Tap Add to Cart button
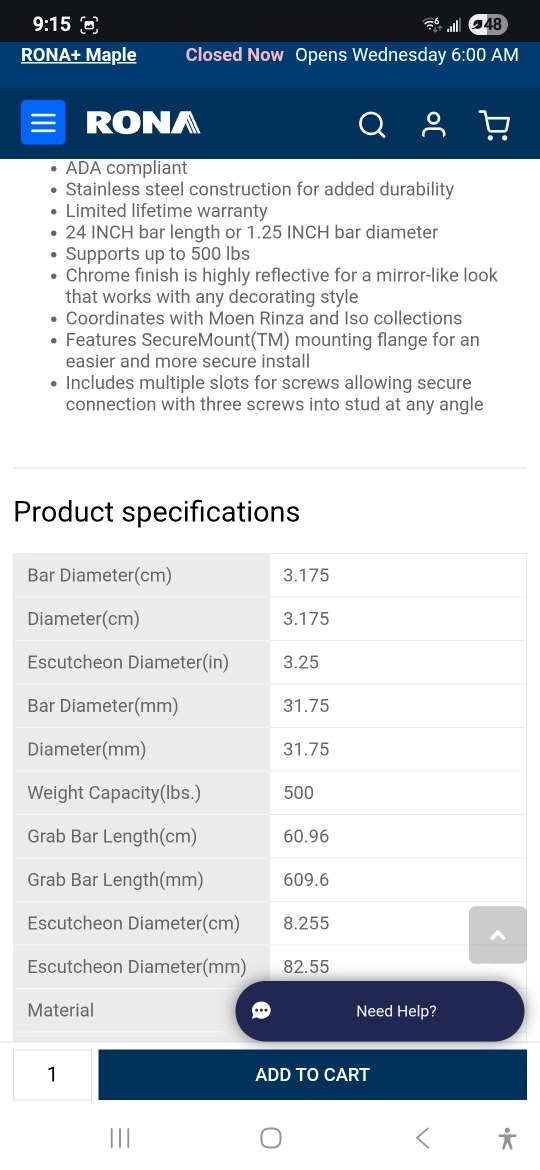 click(x=313, y=1074)
